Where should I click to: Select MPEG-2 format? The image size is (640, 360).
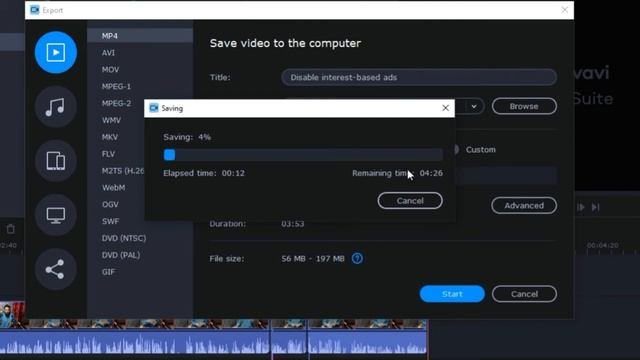(x=116, y=103)
